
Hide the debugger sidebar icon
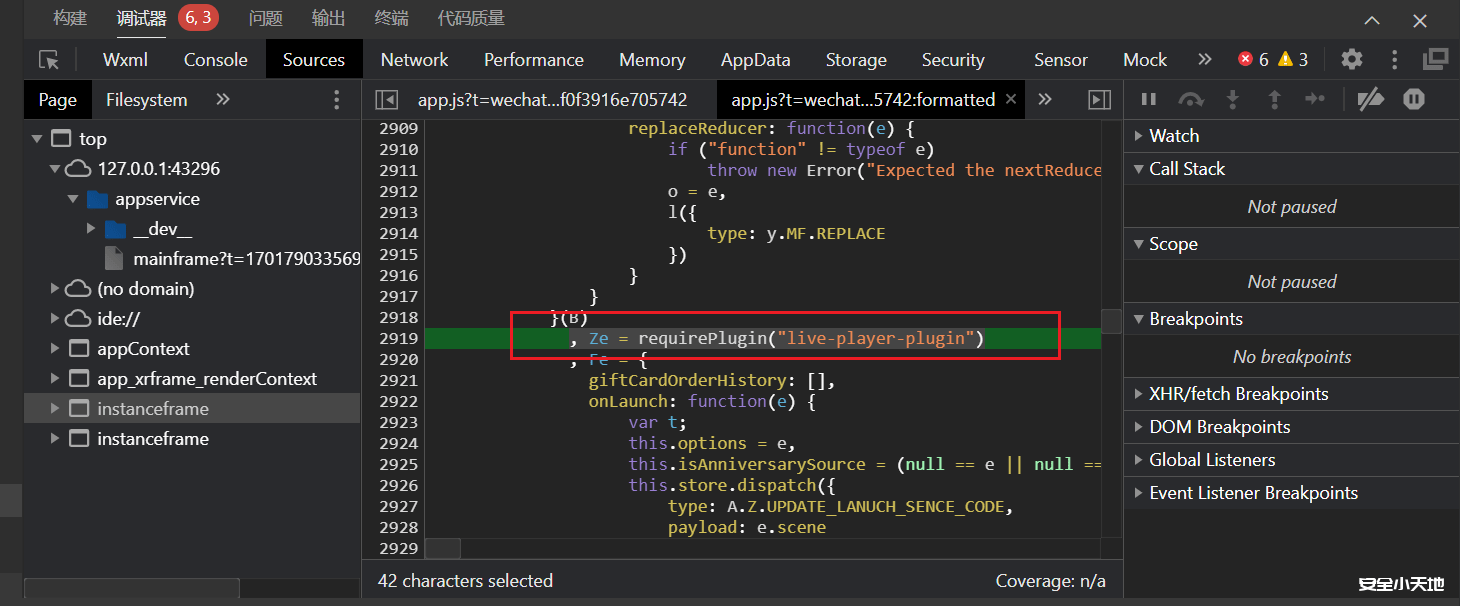[1099, 99]
